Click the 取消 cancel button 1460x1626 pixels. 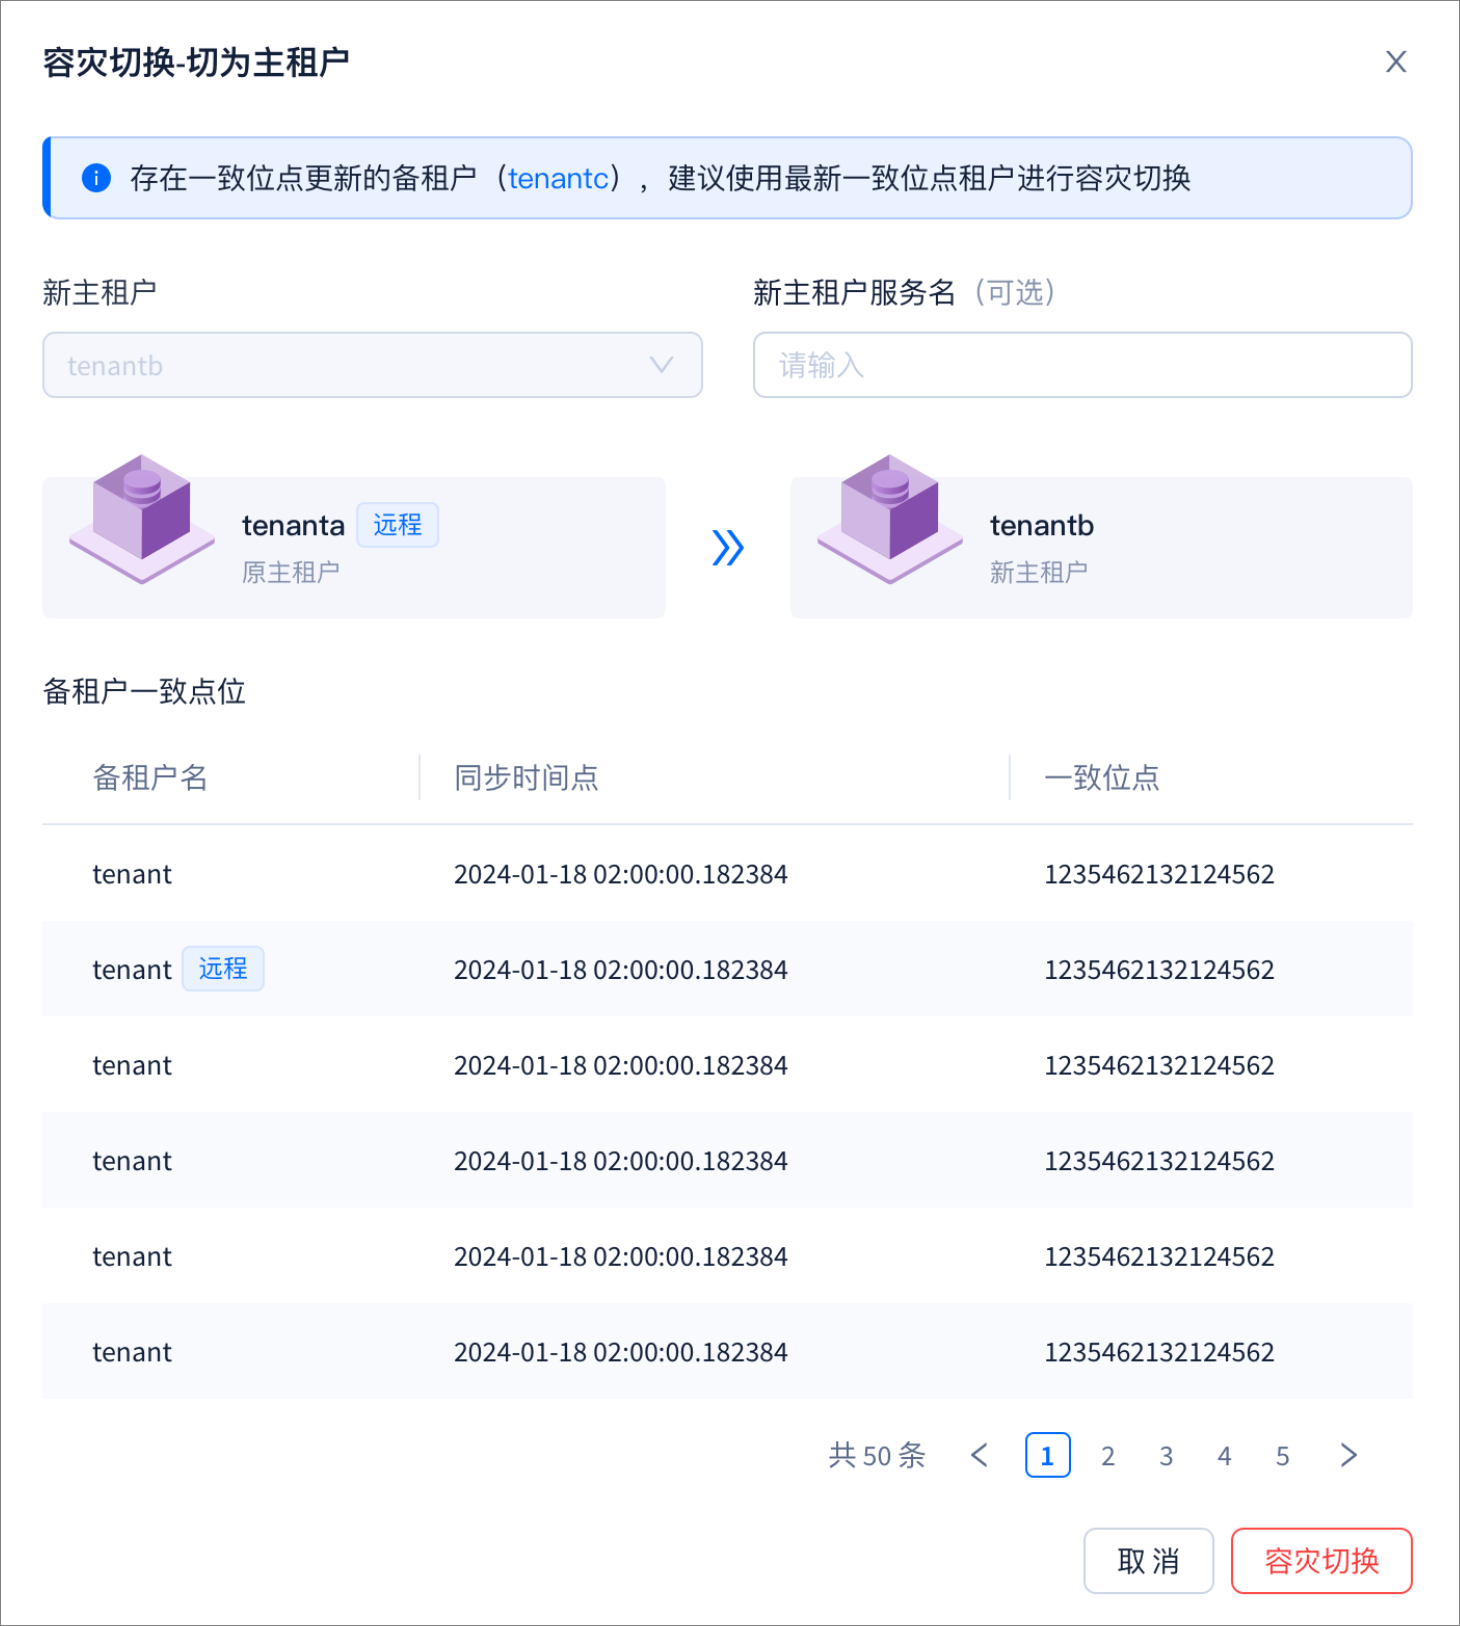coord(1149,1560)
